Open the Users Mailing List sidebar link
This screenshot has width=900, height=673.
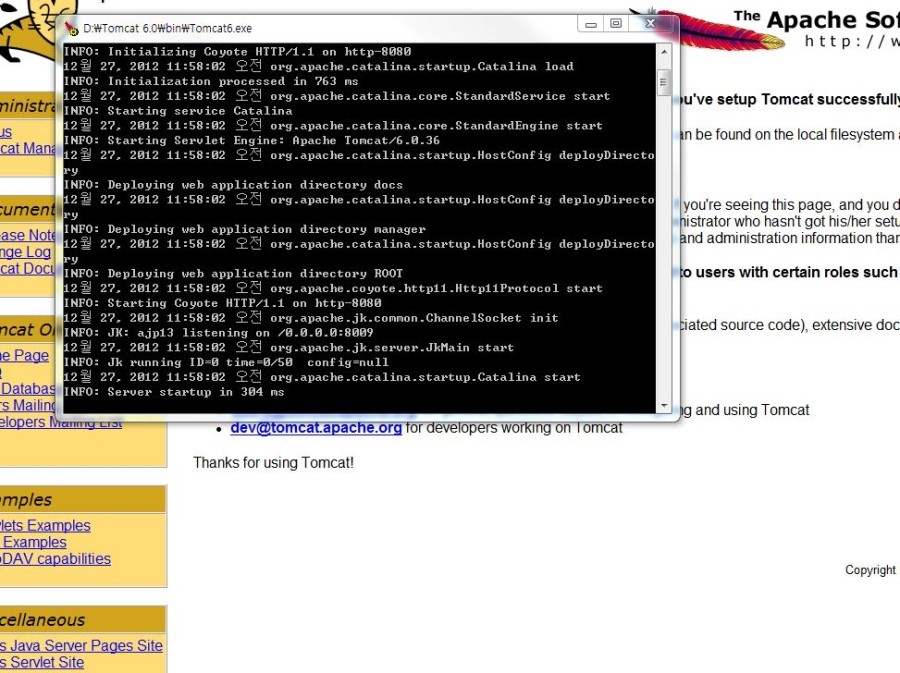[27, 405]
